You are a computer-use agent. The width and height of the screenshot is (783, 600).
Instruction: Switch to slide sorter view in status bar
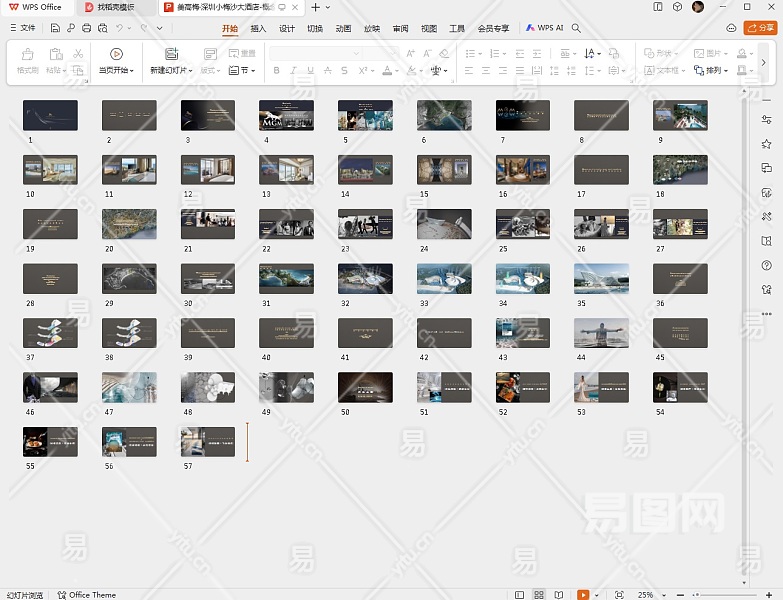point(539,595)
